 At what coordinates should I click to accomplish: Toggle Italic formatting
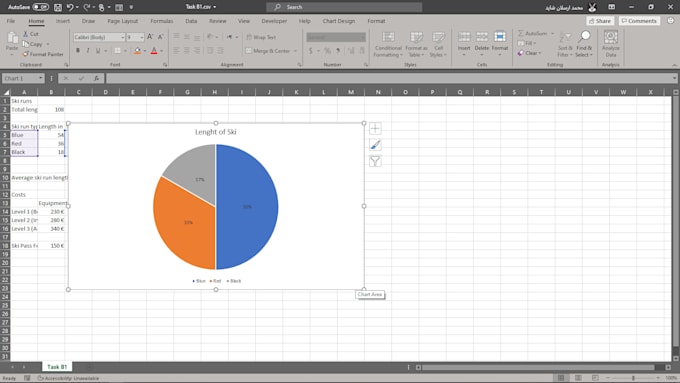[88, 51]
